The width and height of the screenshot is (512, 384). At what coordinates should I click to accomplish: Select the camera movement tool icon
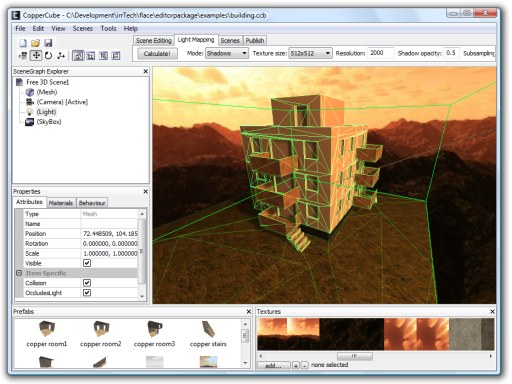[23, 55]
